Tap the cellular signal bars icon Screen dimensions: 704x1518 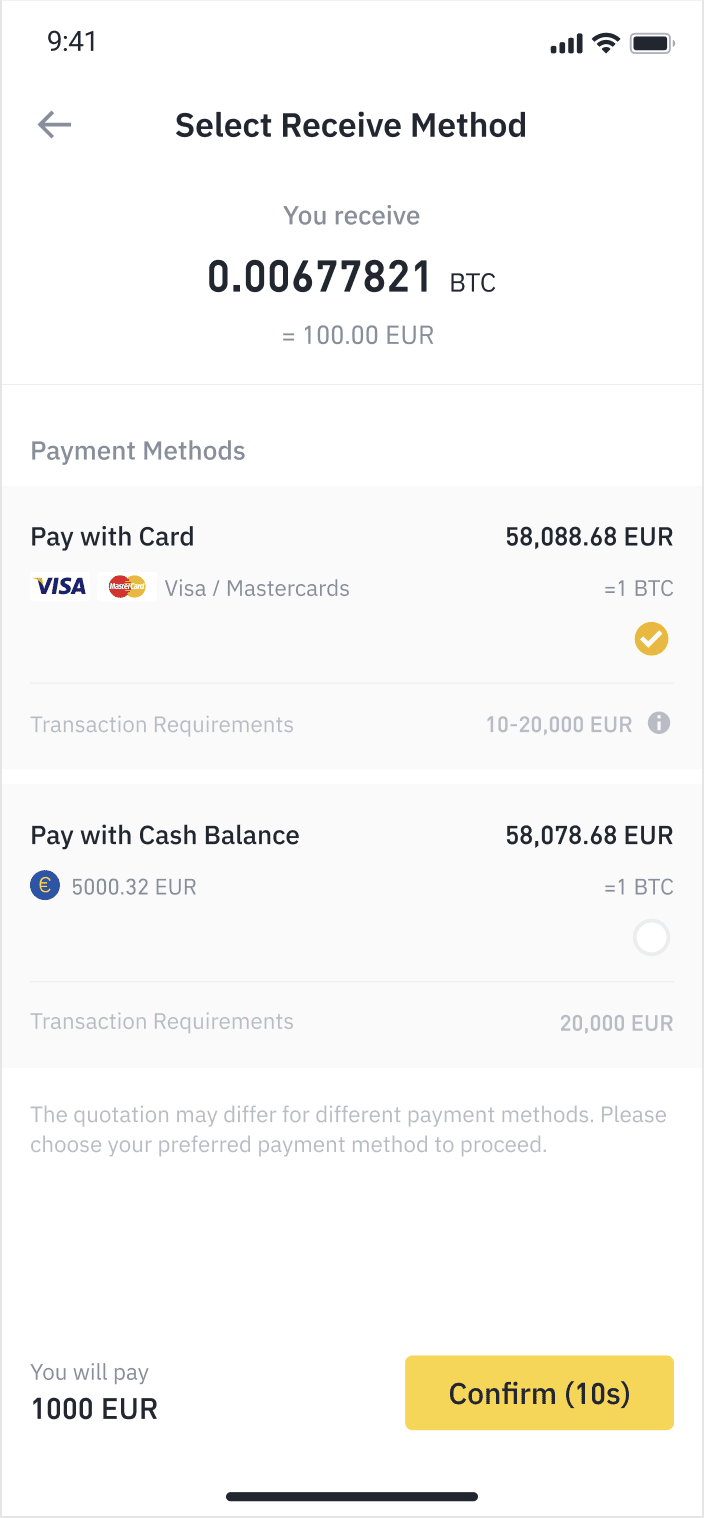[566, 44]
